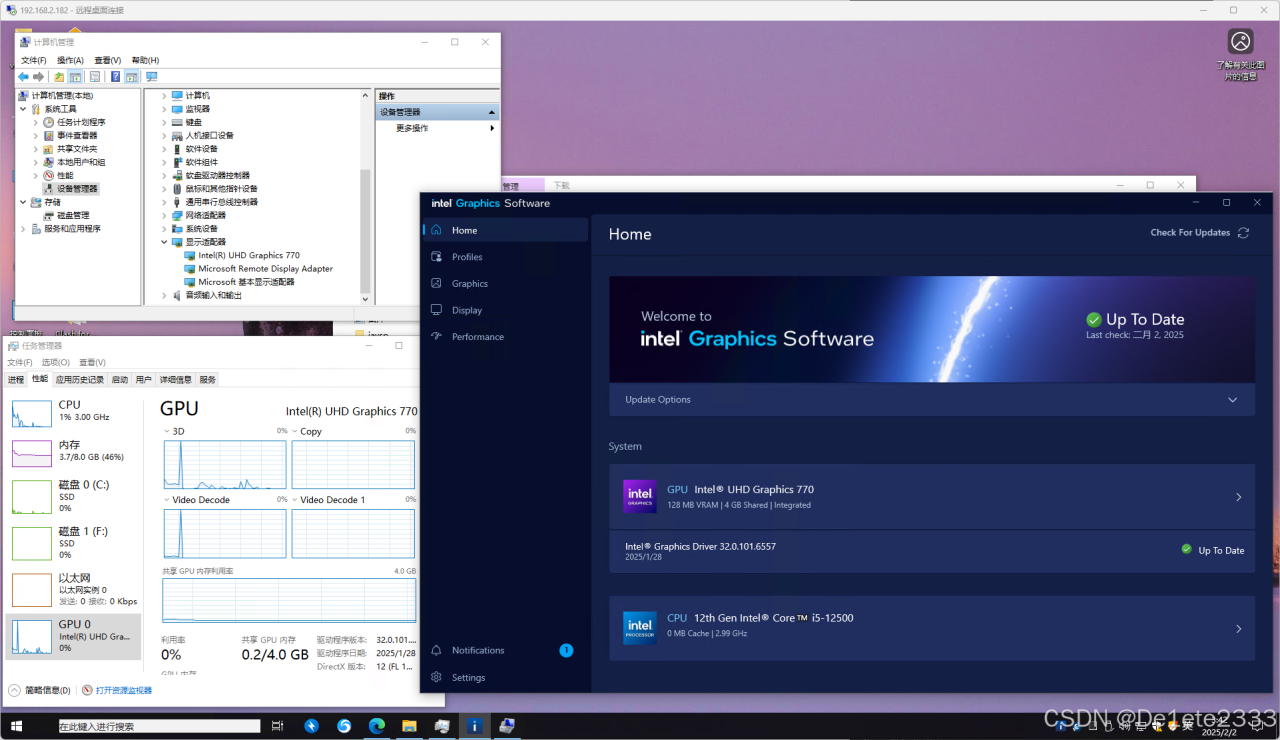Open the Video Decode engine dropdown
This screenshot has height=740, width=1280.
point(167,500)
